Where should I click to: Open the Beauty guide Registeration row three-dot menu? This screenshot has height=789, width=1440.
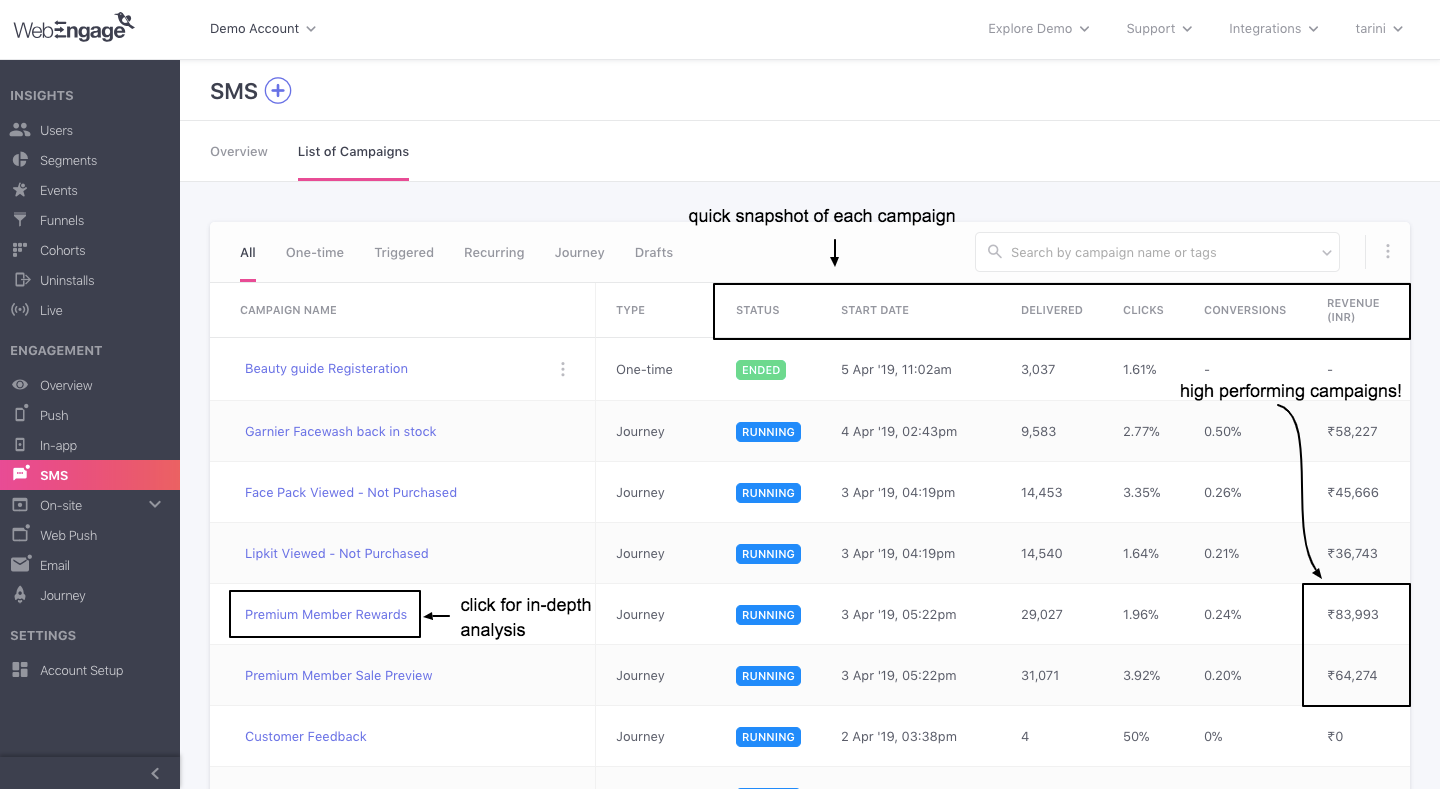coord(563,369)
